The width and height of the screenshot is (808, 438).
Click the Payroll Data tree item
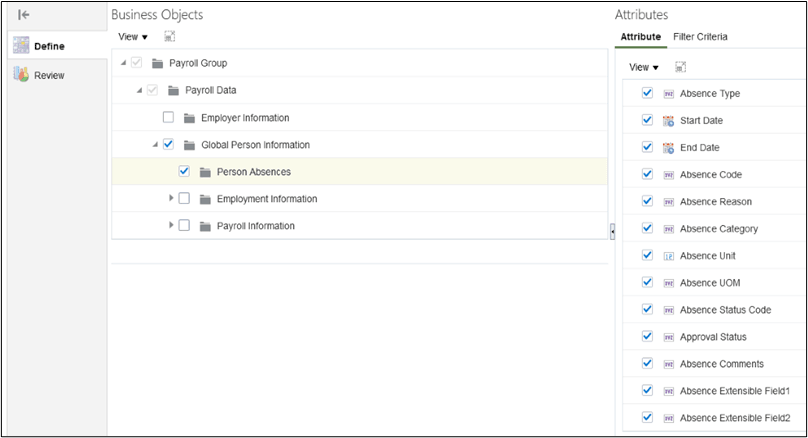pos(211,90)
